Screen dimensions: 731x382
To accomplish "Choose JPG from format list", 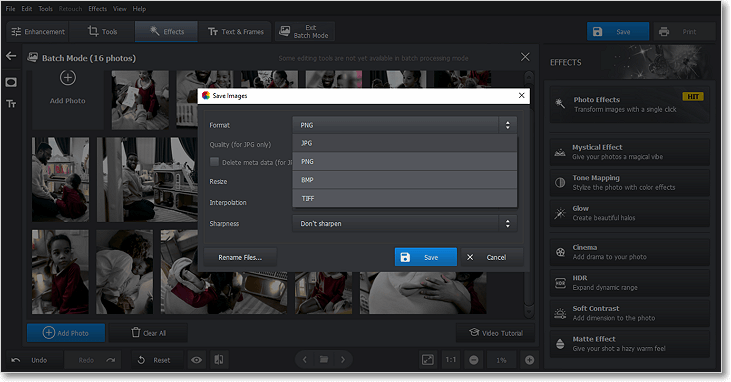I will (x=405, y=143).
